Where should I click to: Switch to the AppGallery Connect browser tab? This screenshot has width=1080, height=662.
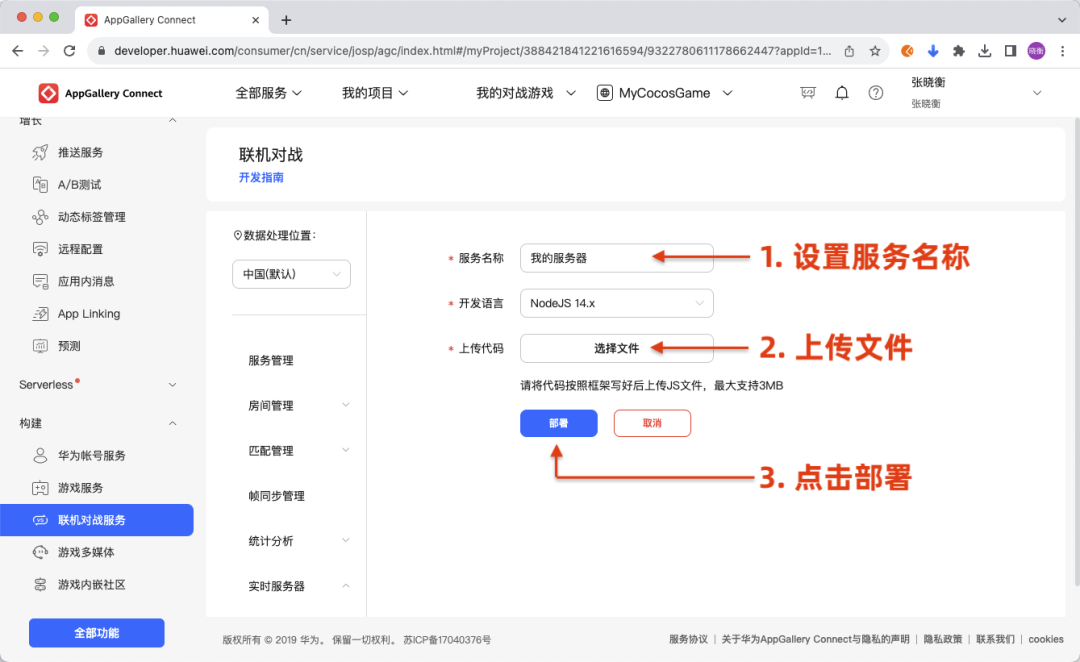point(170,20)
